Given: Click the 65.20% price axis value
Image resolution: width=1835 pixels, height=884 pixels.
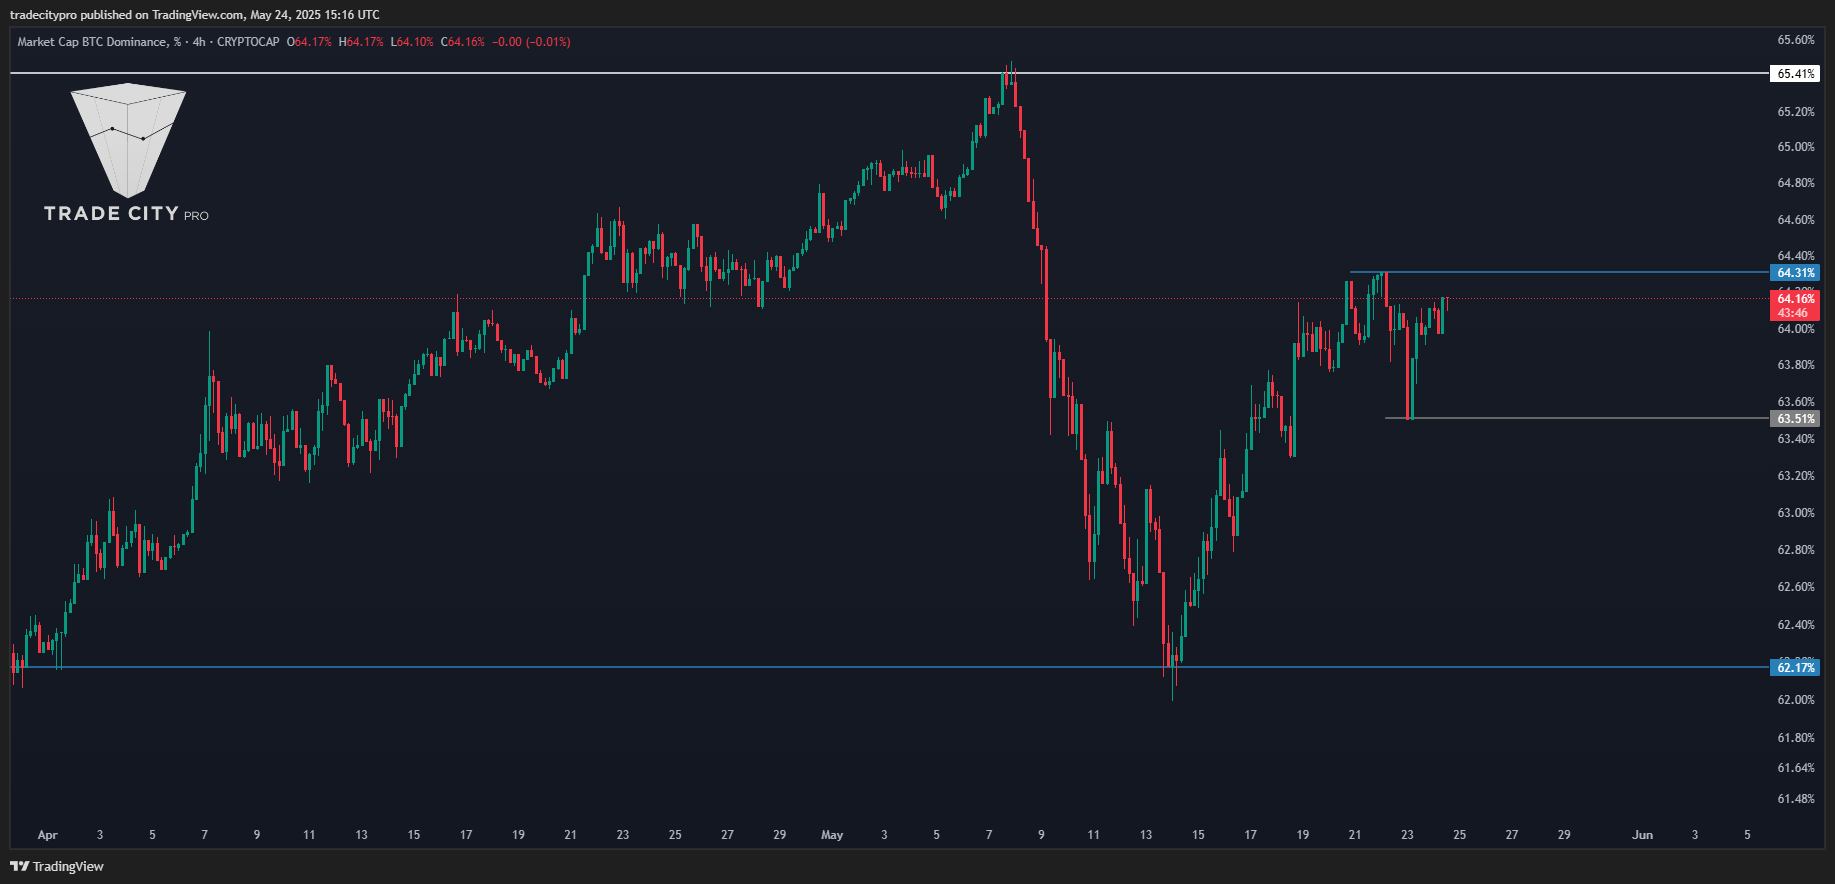Looking at the screenshot, I should pyautogui.click(x=1795, y=111).
